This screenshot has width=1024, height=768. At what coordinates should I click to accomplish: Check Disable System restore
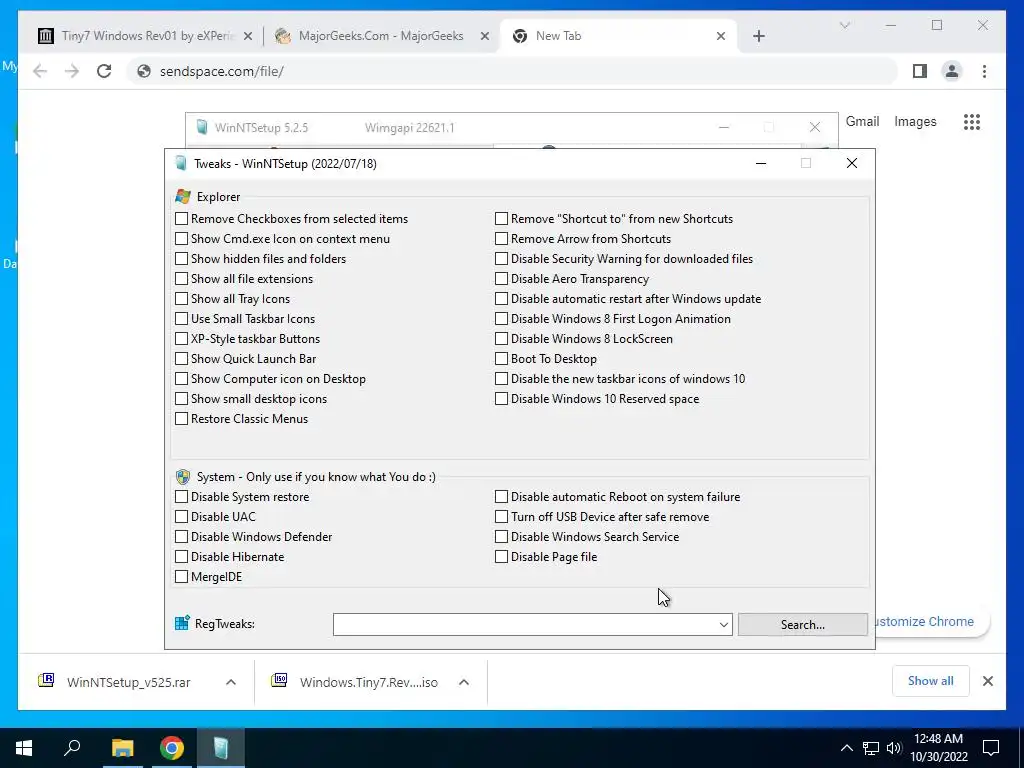(x=182, y=497)
